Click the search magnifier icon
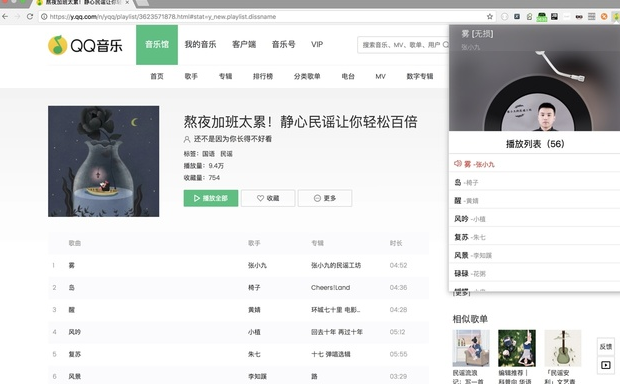 coord(446,45)
